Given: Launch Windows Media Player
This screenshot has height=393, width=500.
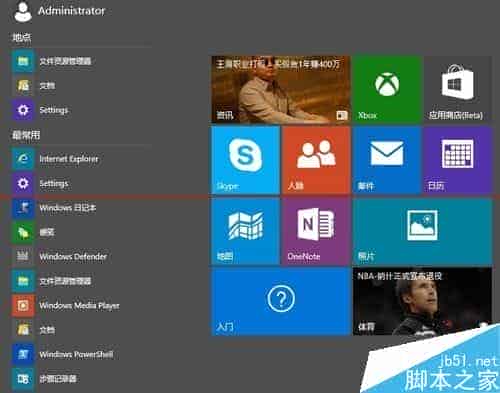Looking at the screenshot, I should [65, 305].
